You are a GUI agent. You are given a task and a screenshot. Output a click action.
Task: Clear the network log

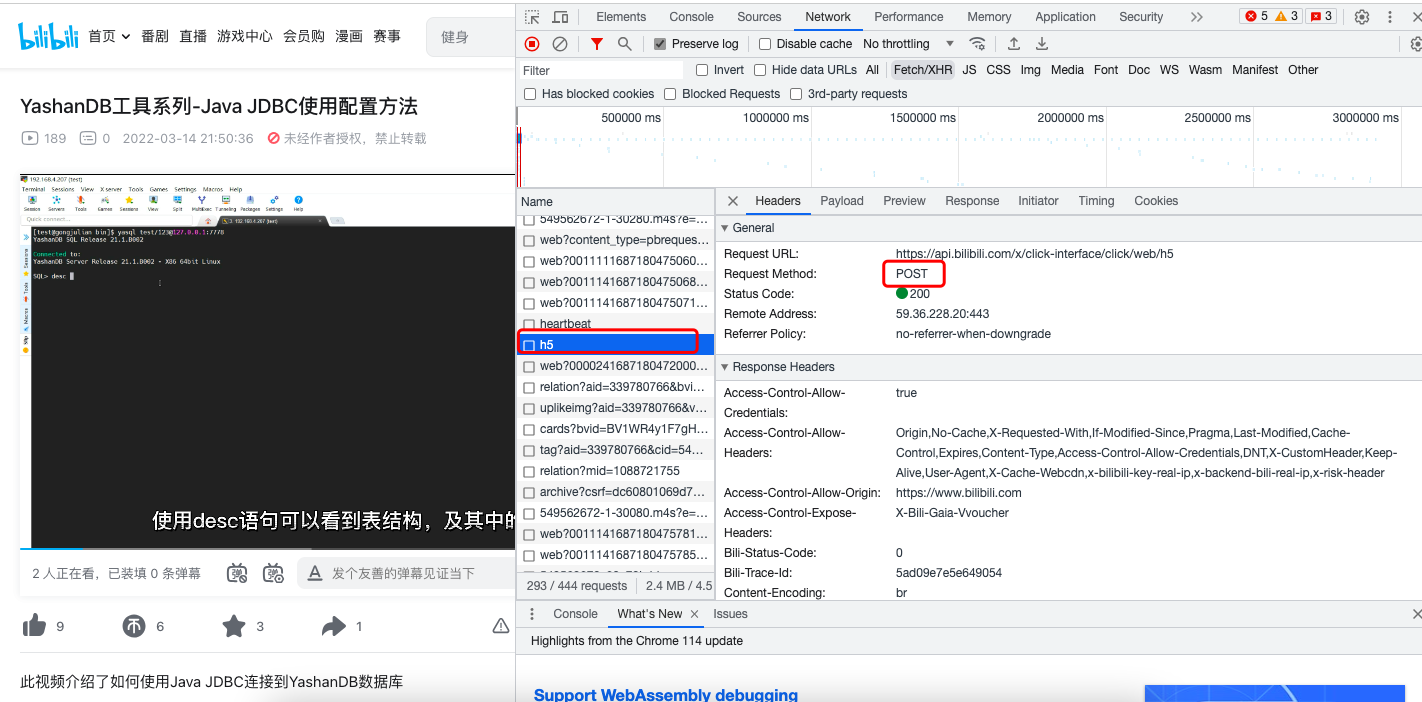click(x=560, y=44)
